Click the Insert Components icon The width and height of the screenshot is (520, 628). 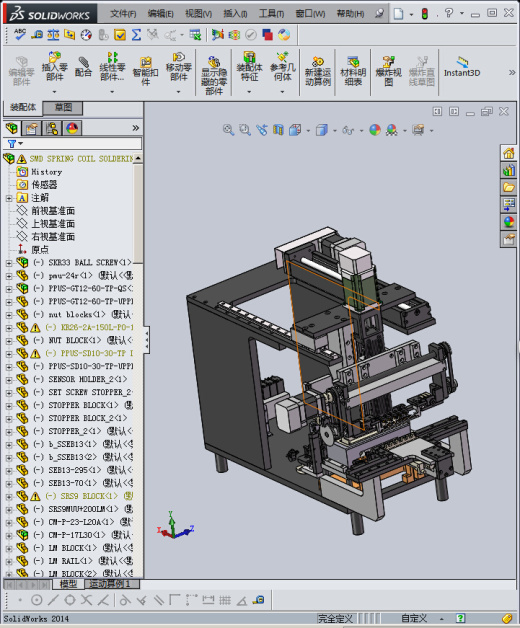point(54,67)
